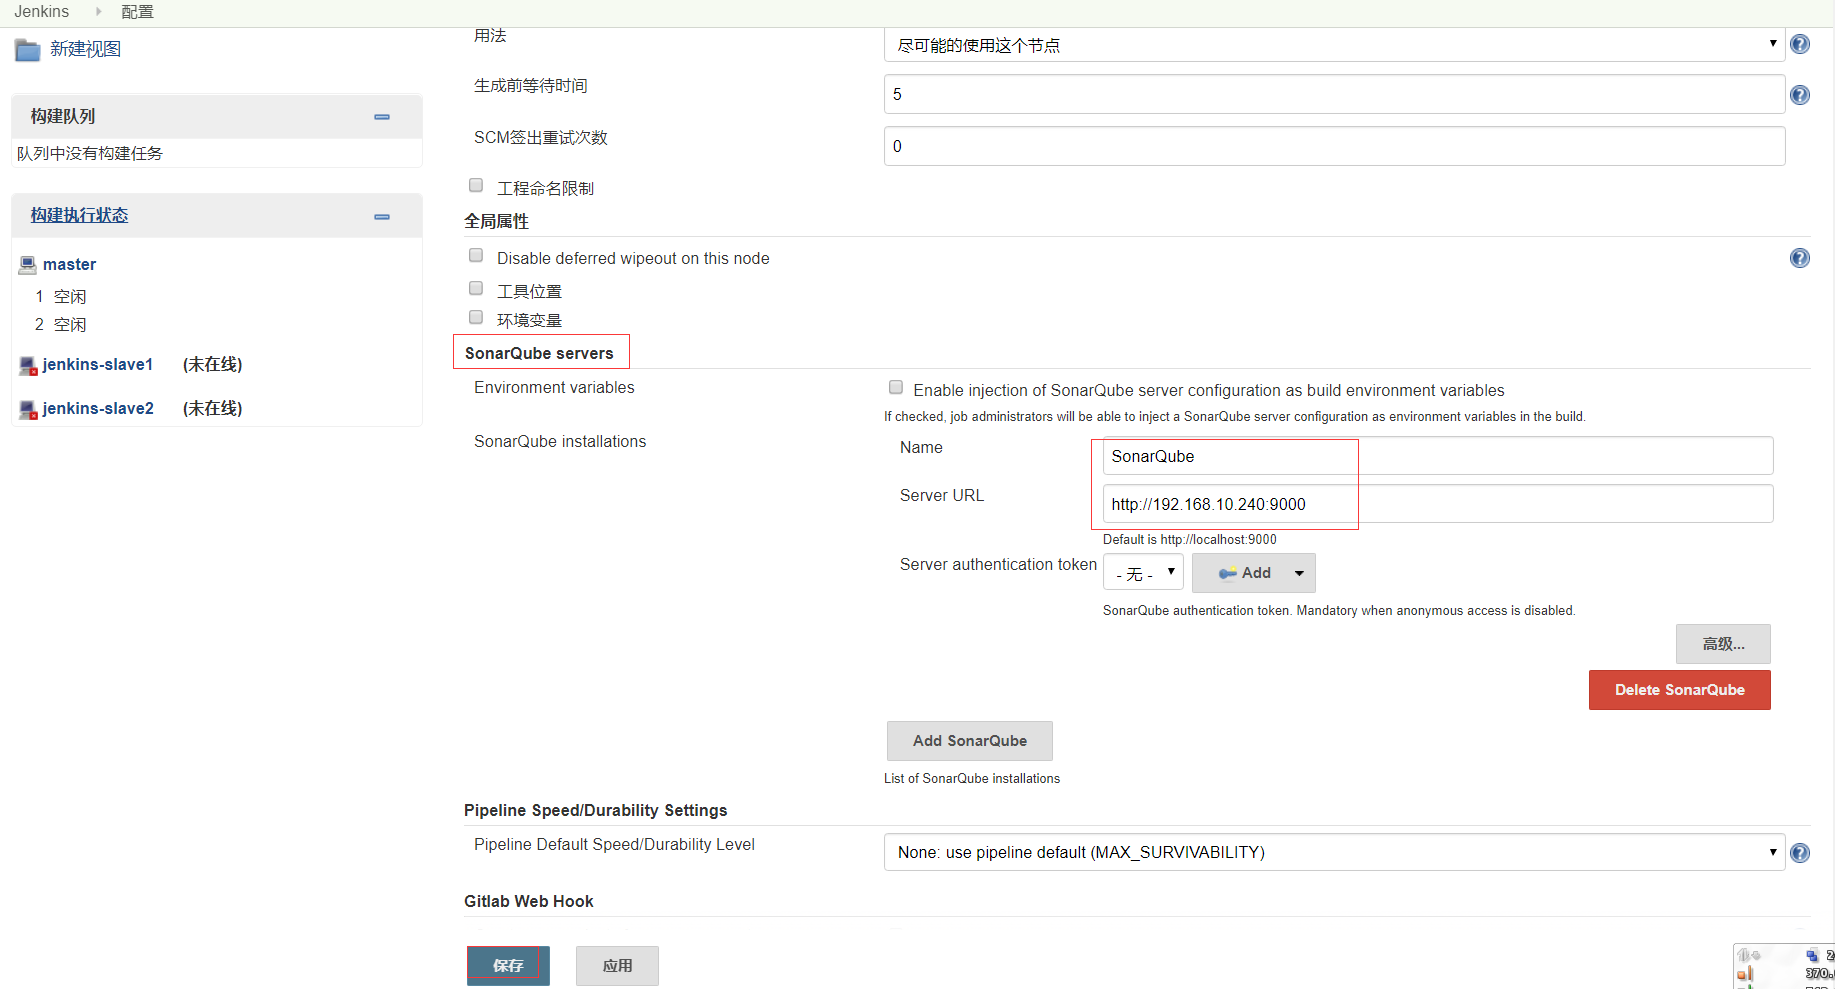Image resolution: width=1835 pixels, height=989 pixels.
Task: Click the SCM签出重试次数 input field
Action: pyautogui.click(x=1334, y=146)
